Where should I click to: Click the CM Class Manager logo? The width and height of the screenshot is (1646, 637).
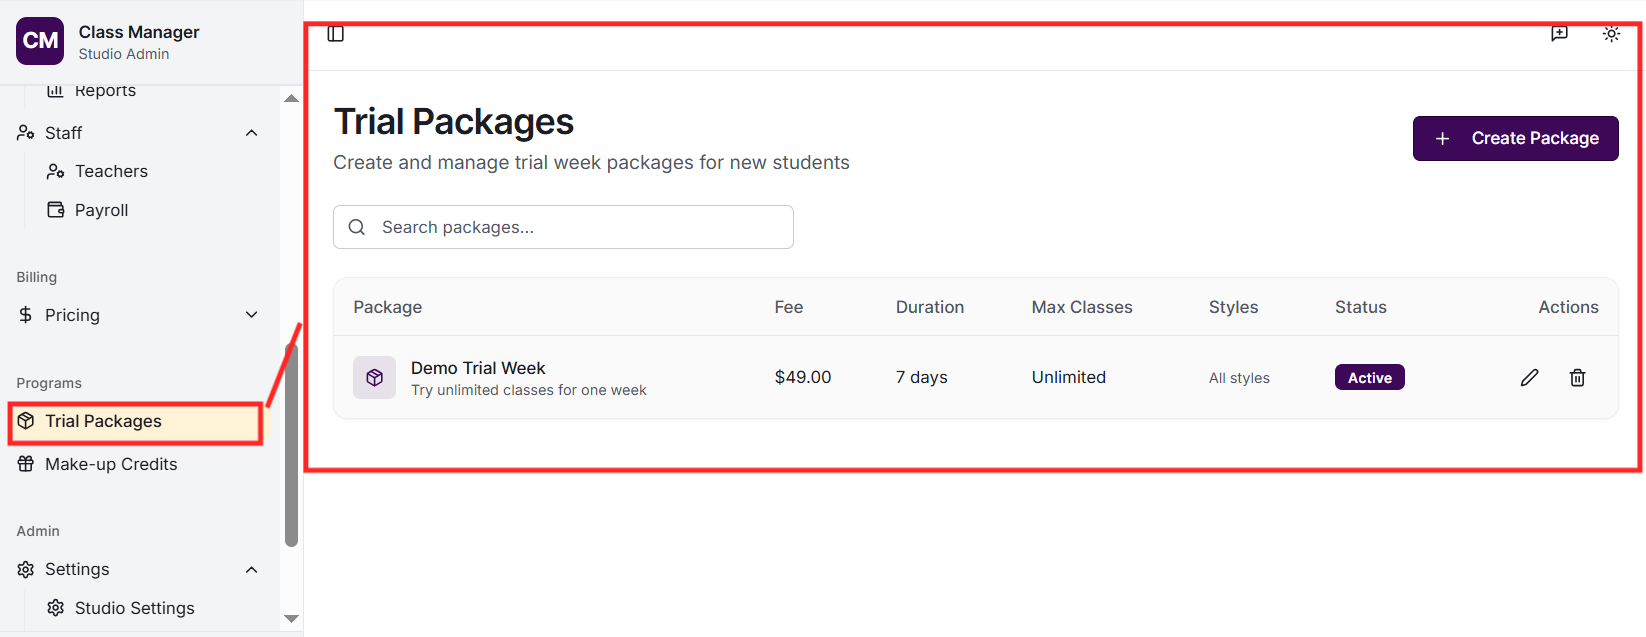(x=40, y=41)
